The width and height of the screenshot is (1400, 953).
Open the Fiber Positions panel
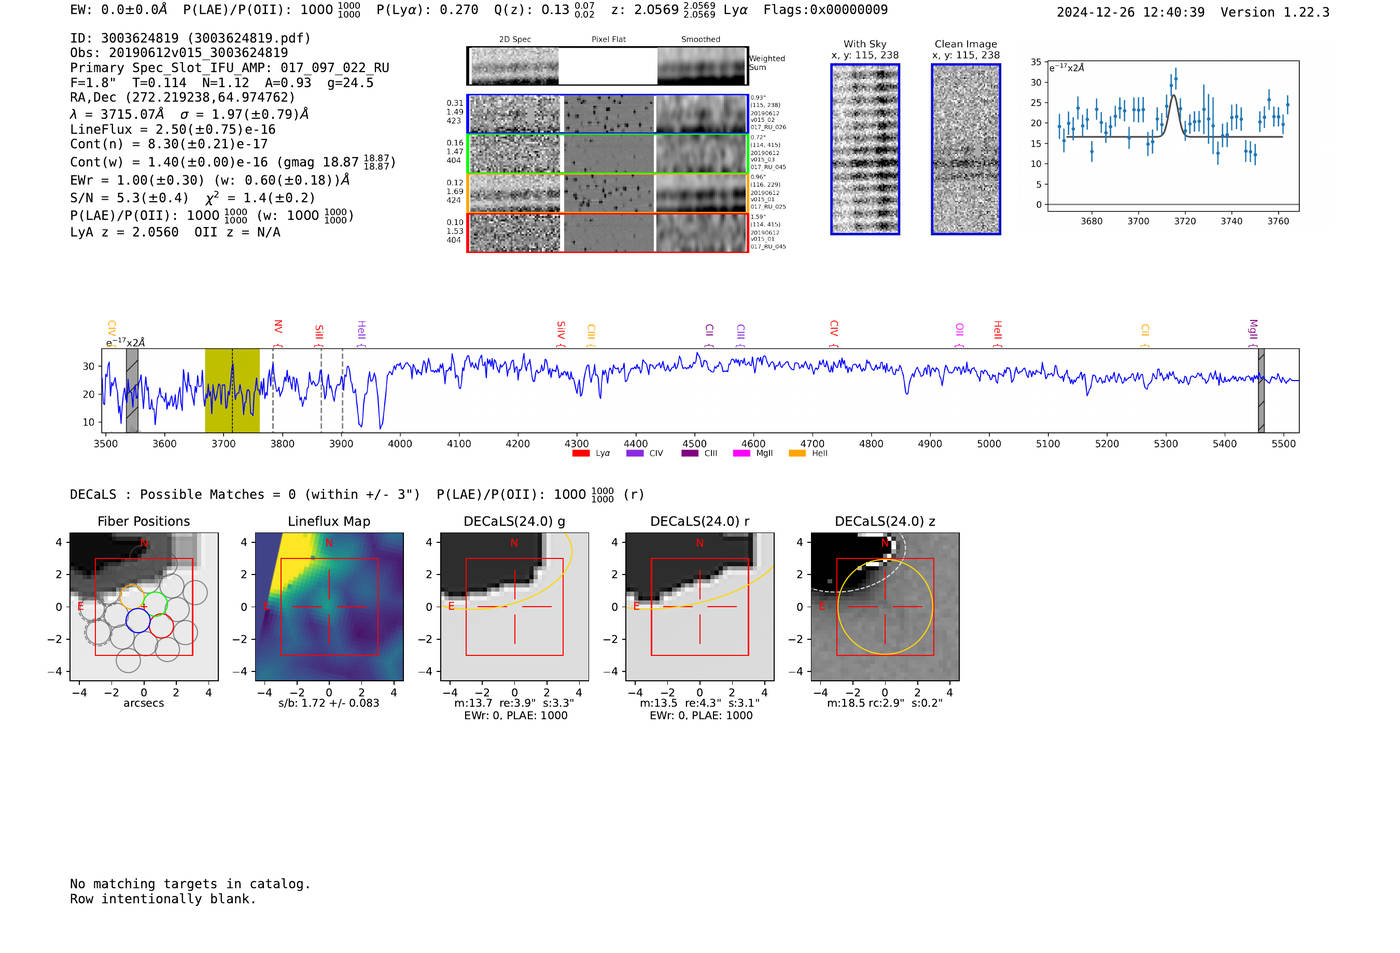pyautogui.click(x=144, y=606)
